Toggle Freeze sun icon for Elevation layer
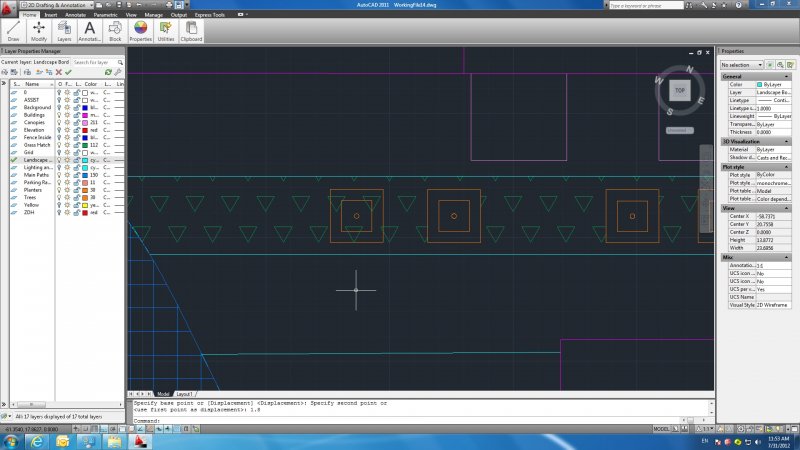The height and width of the screenshot is (450, 800). coord(67,130)
